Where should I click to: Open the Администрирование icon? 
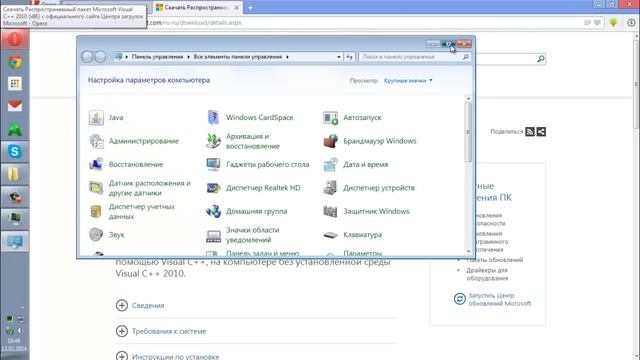click(96, 141)
